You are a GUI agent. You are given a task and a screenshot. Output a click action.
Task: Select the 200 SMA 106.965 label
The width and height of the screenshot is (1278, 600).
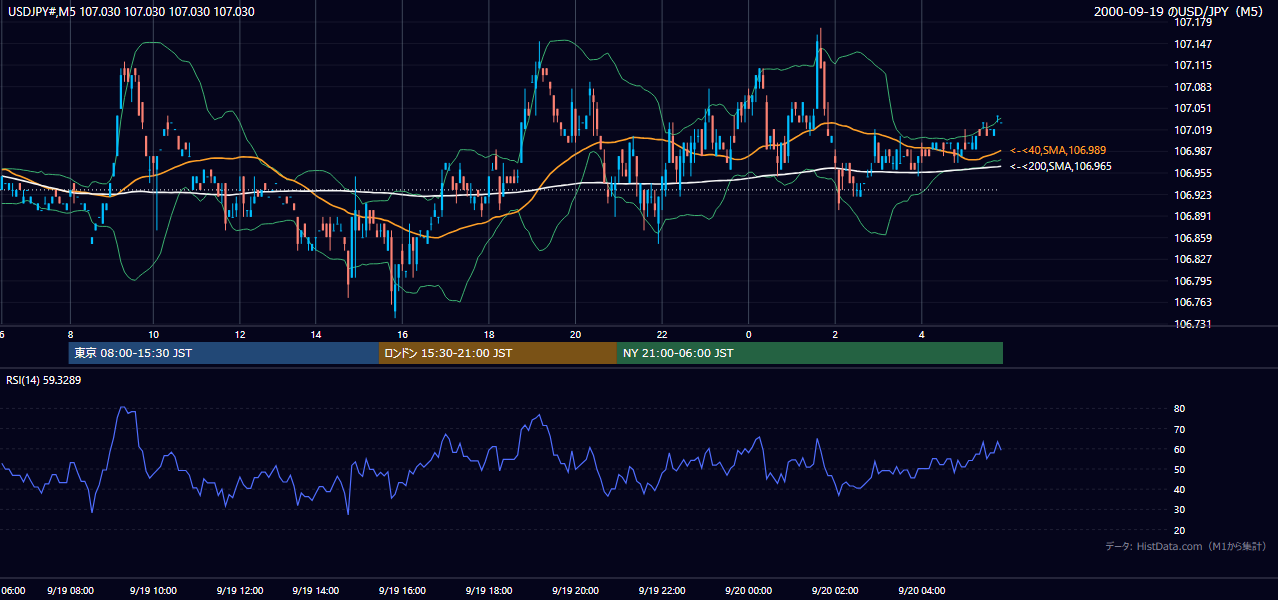pyautogui.click(x=1060, y=166)
